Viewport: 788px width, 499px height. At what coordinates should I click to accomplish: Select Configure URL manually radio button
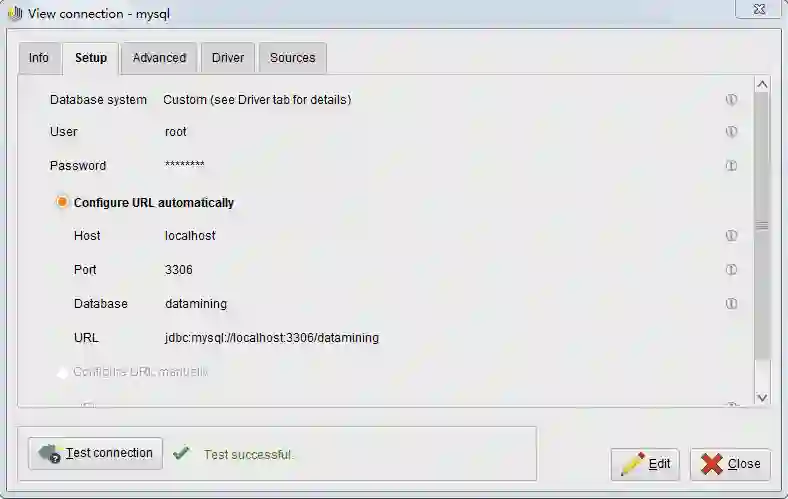[x=62, y=372]
